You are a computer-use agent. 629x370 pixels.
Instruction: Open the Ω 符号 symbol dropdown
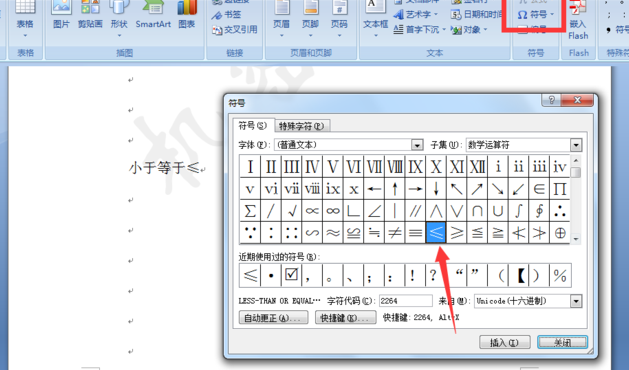536,15
